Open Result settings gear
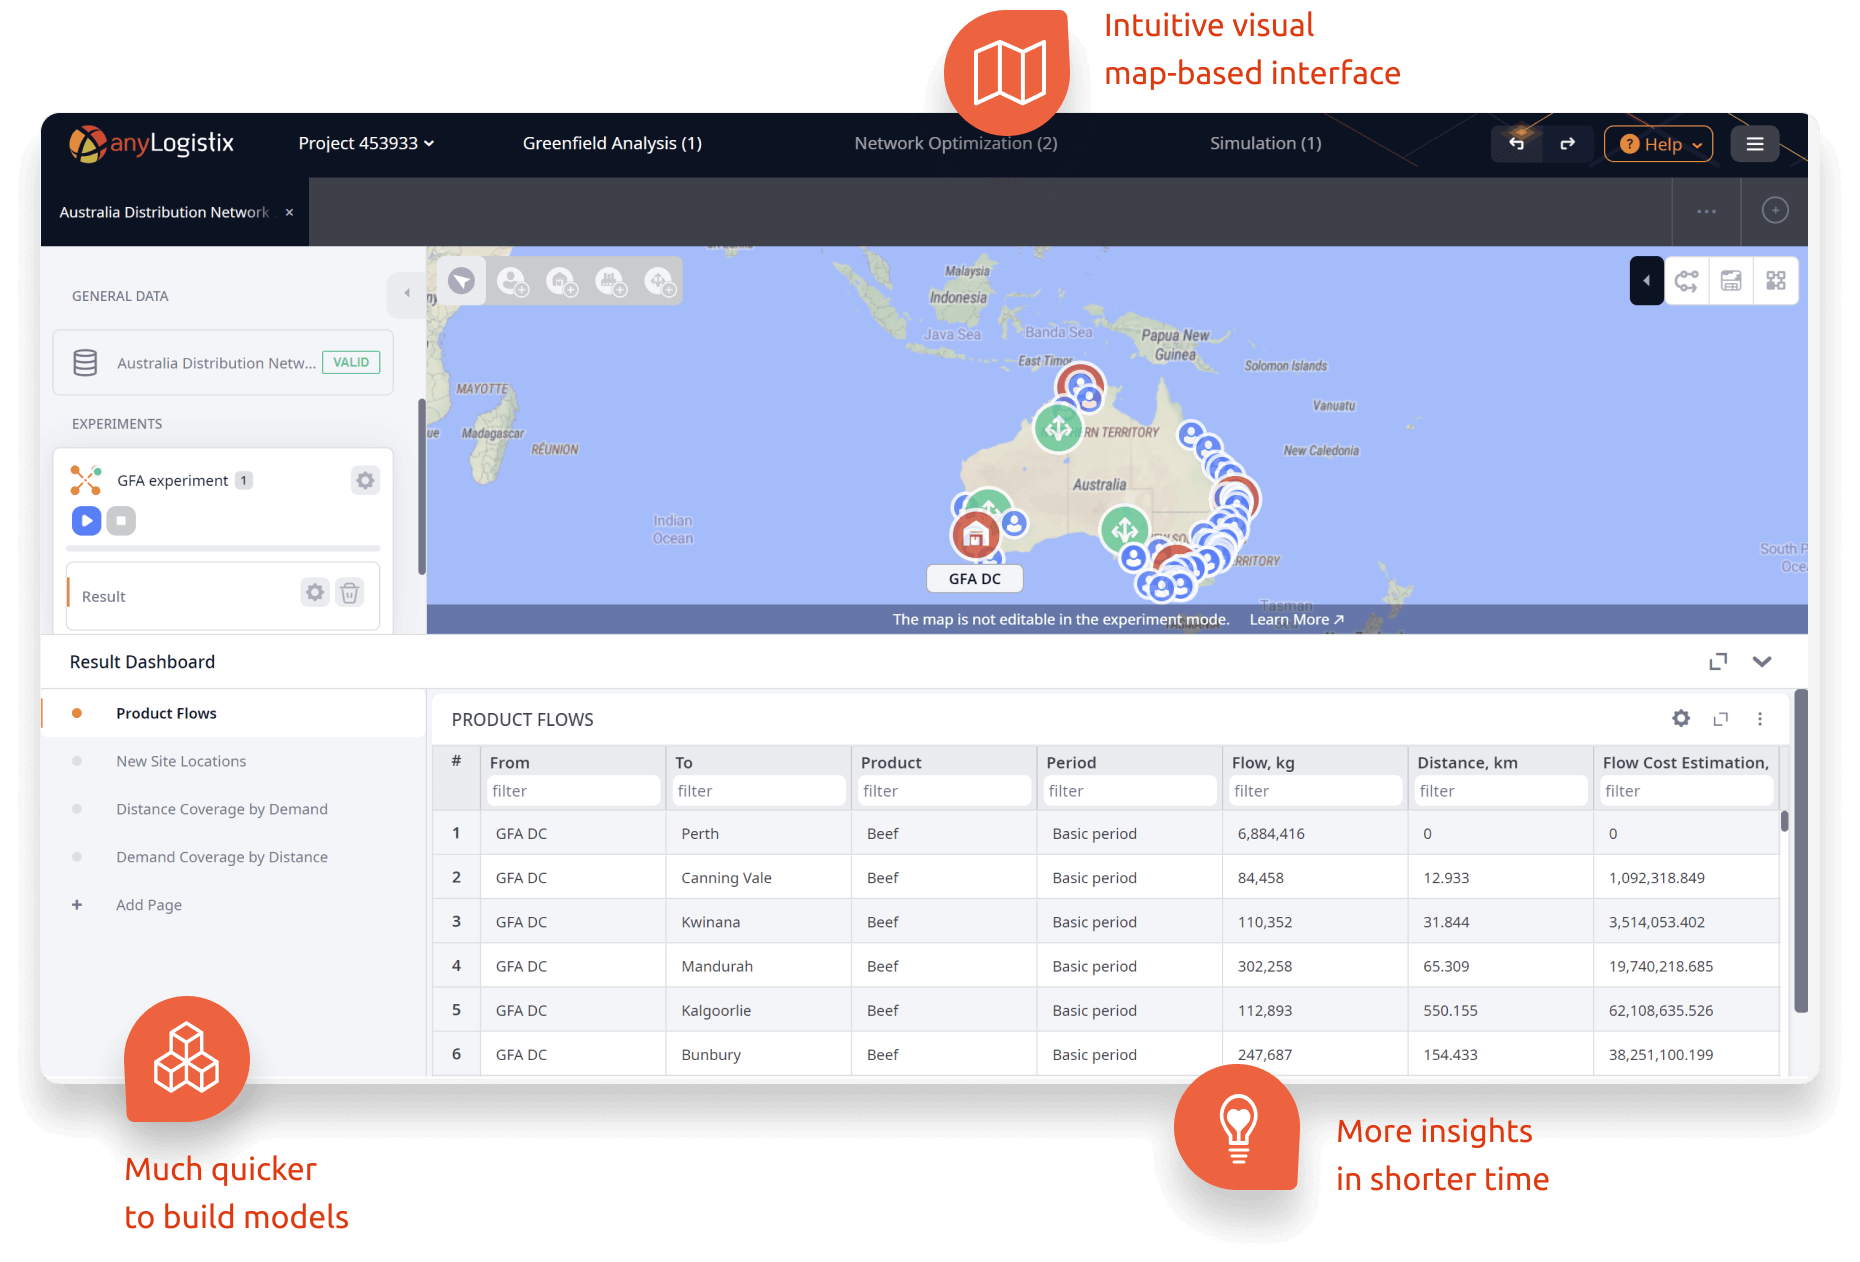The image size is (1860, 1262). 315,593
